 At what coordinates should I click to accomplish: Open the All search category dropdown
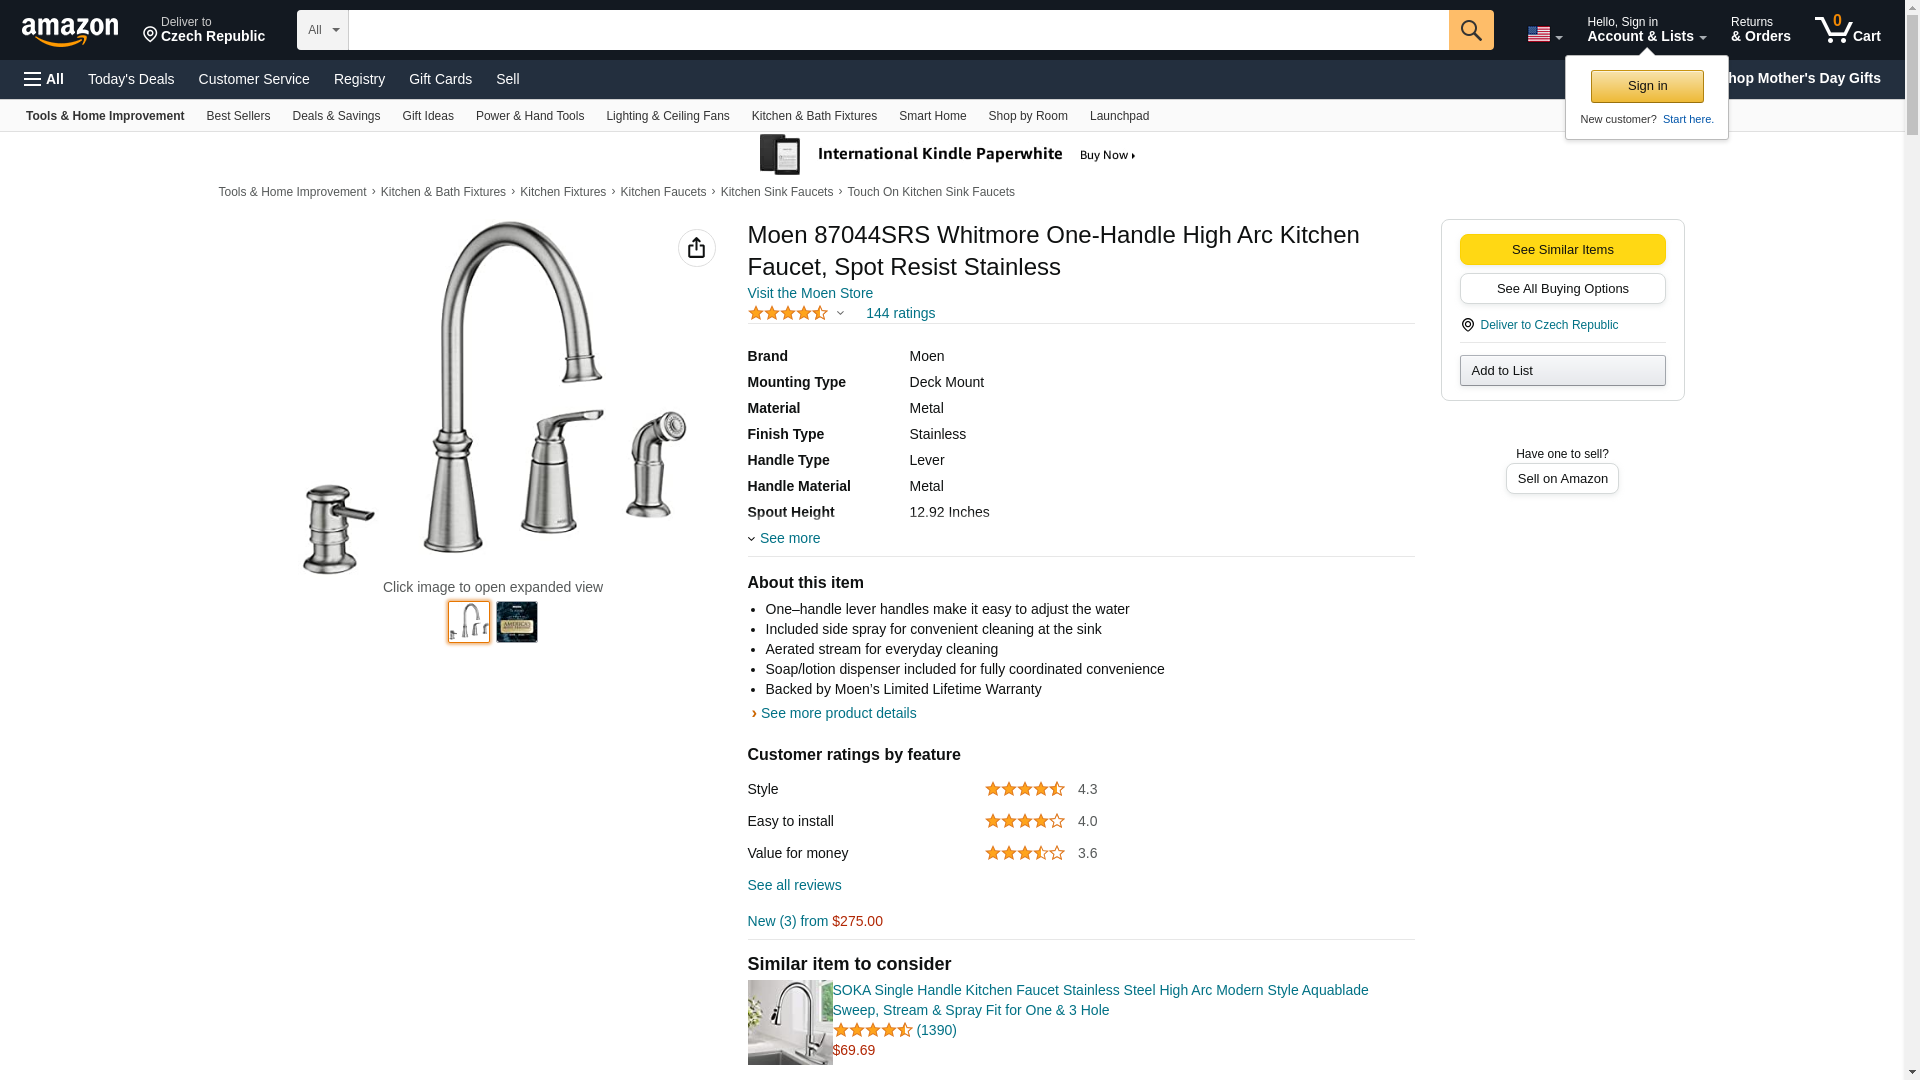tap(322, 30)
